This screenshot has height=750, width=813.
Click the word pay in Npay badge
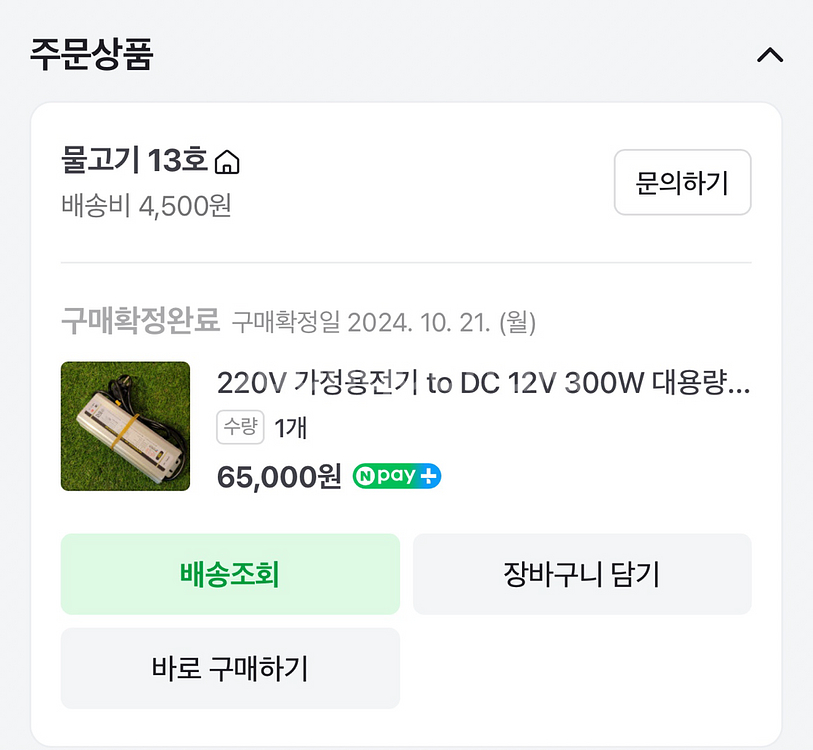coord(395,477)
